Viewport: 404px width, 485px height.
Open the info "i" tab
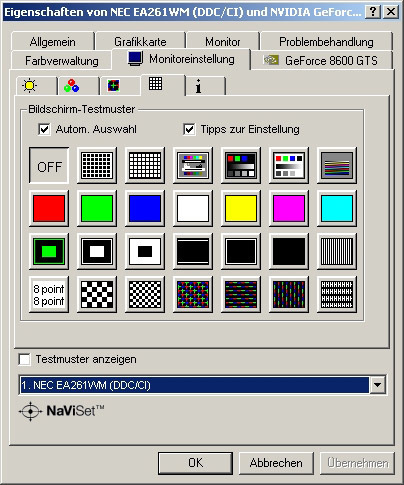pyautogui.click(x=206, y=86)
